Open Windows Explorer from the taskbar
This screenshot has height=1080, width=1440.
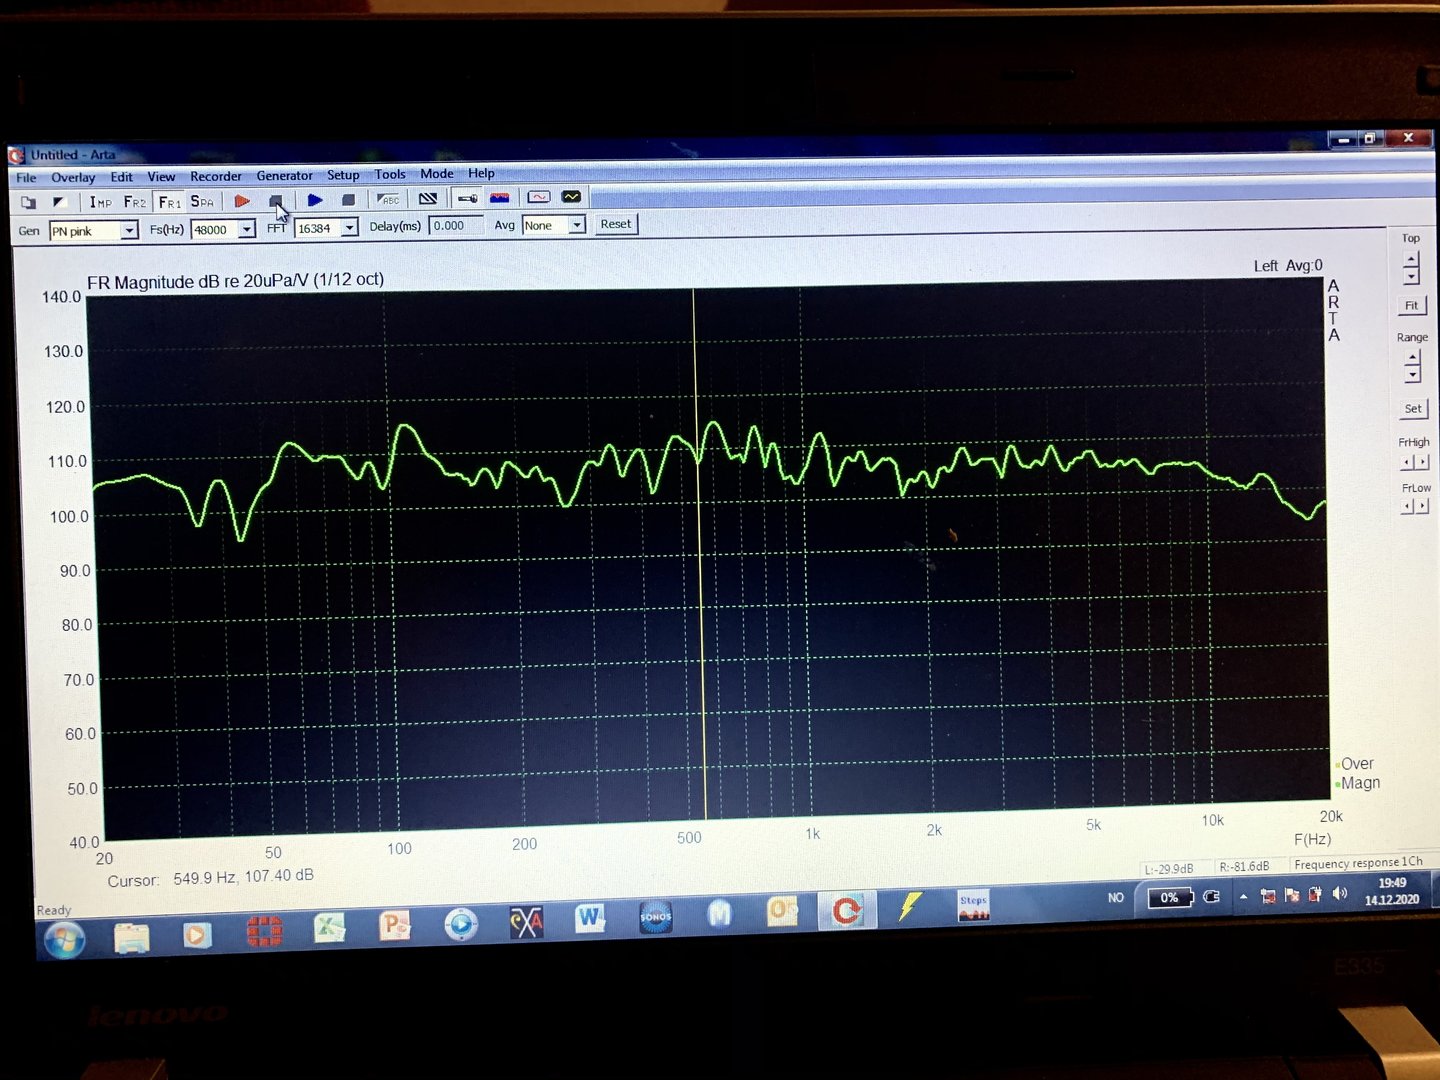click(131, 938)
